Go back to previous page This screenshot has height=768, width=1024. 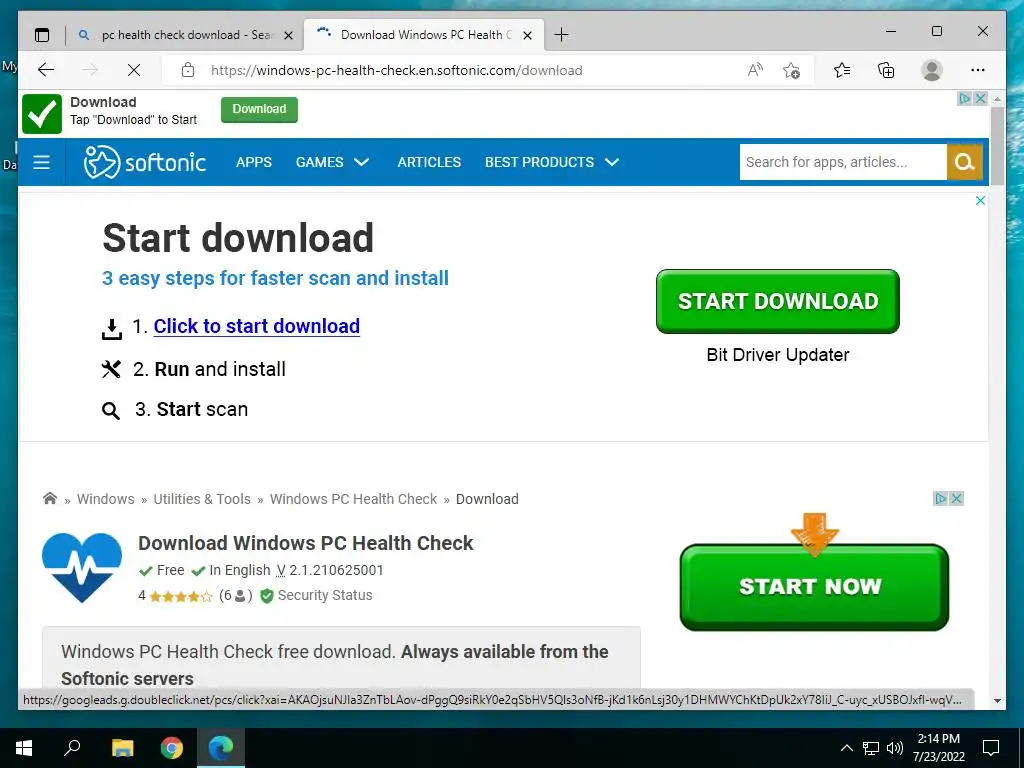[x=46, y=70]
